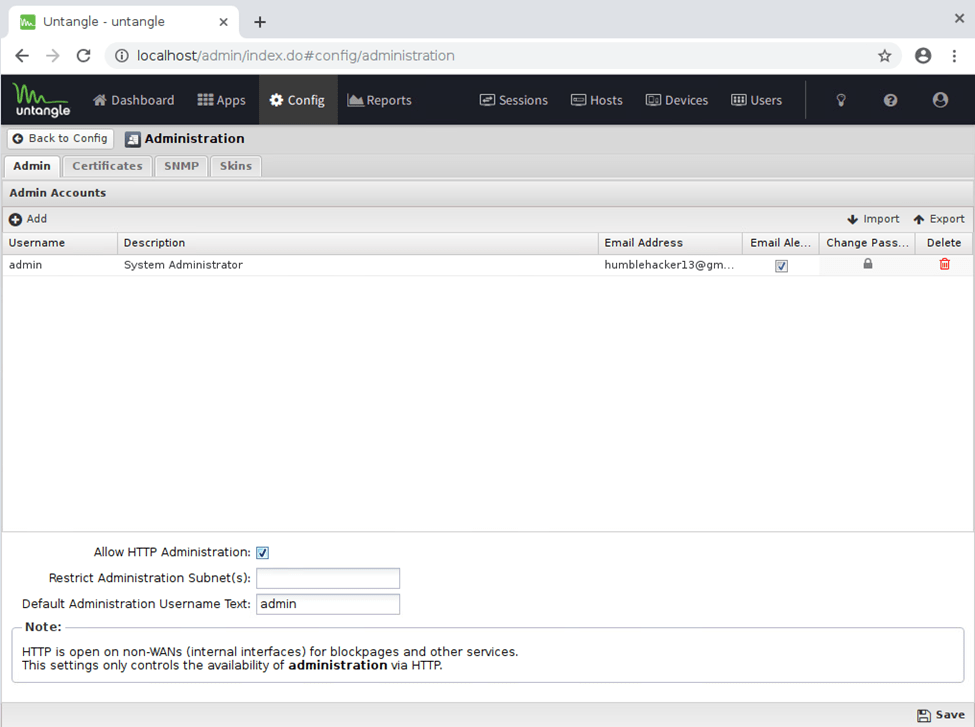Click the Restrict Administration Subnet(s) field
The image size is (975, 727).
[x=328, y=578]
